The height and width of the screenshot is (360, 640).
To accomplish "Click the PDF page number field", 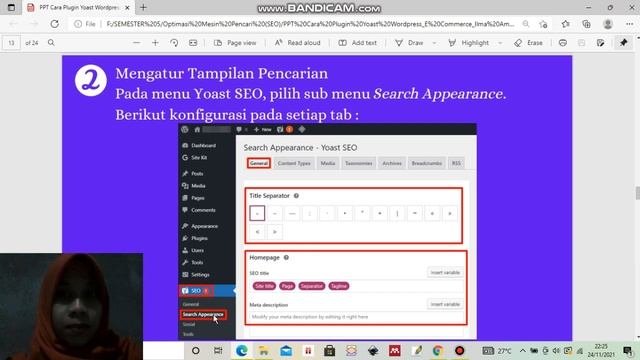I will coord(11,42).
